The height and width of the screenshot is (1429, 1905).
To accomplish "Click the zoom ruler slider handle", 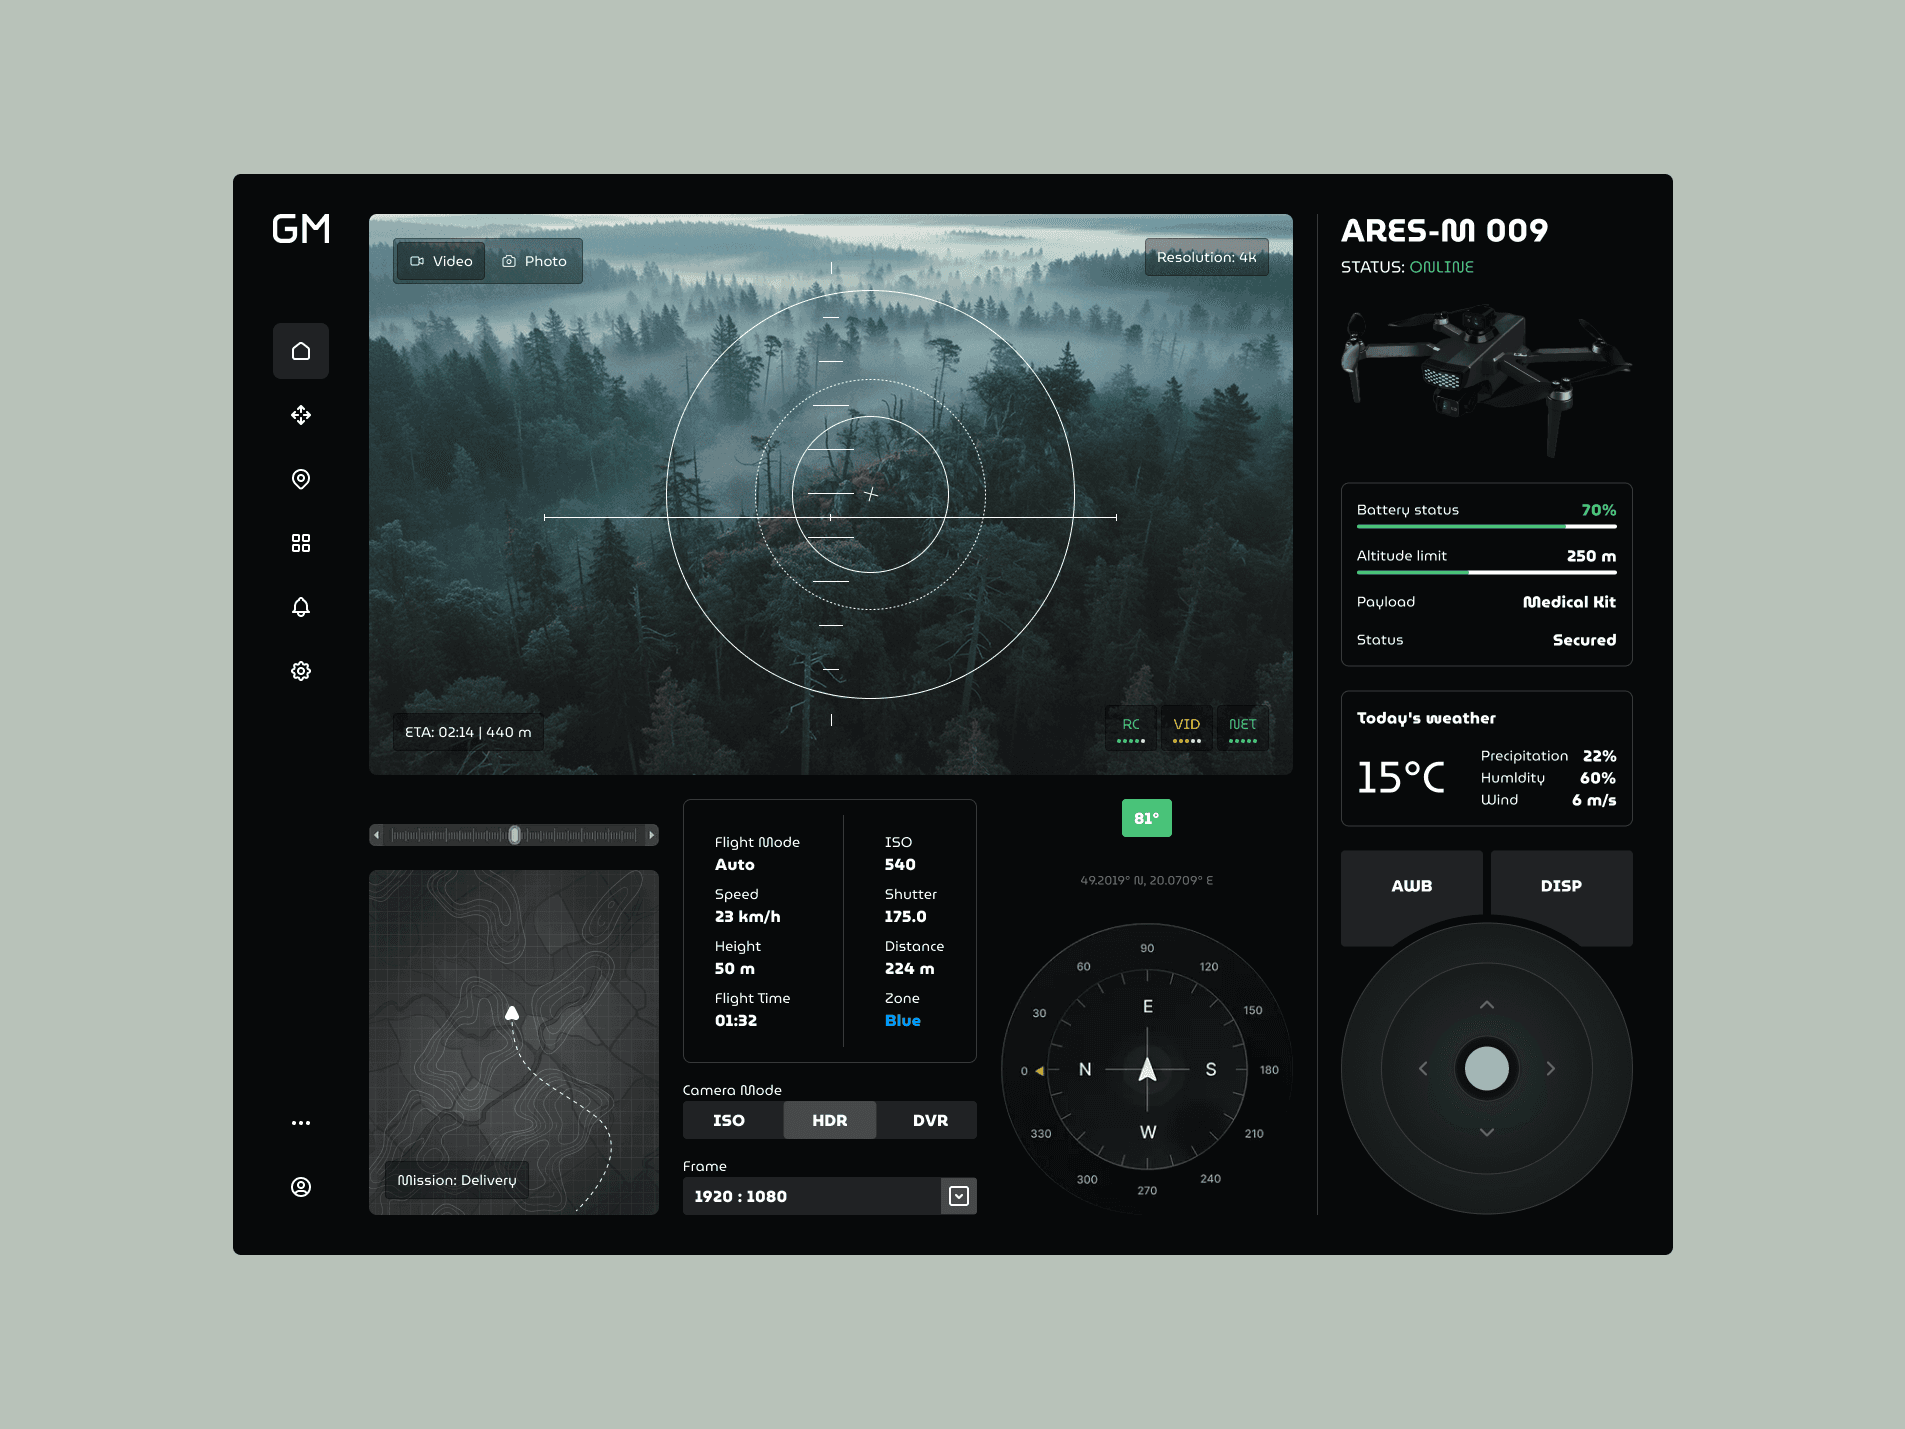I will tap(515, 835).
